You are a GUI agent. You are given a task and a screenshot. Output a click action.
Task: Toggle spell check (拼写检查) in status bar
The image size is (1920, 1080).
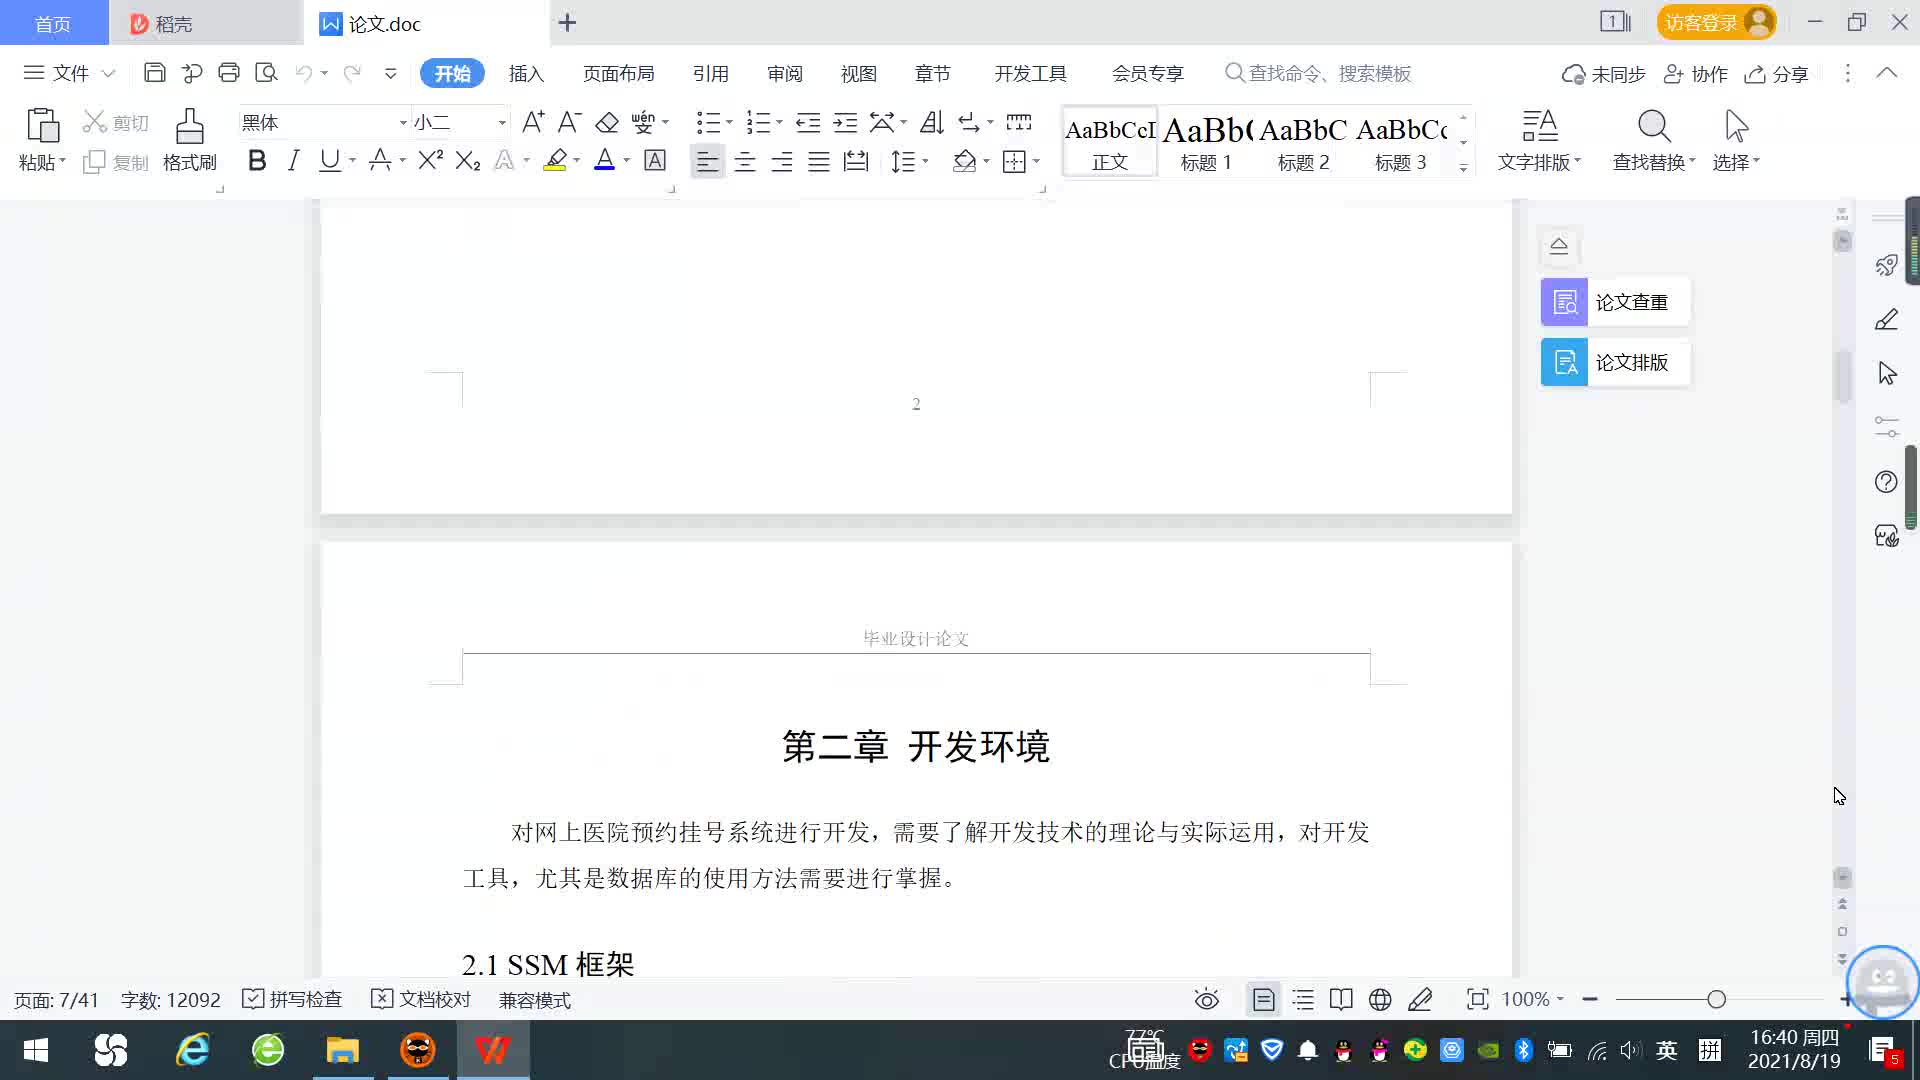[x=293, y=999]
